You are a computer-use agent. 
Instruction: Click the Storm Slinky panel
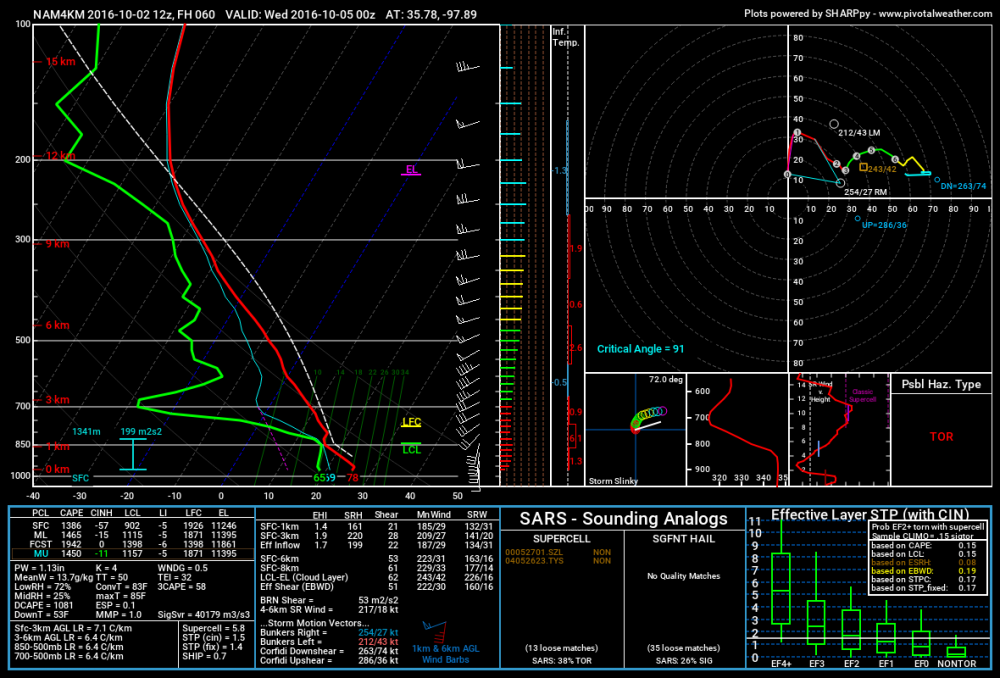(x=635, y=430)
